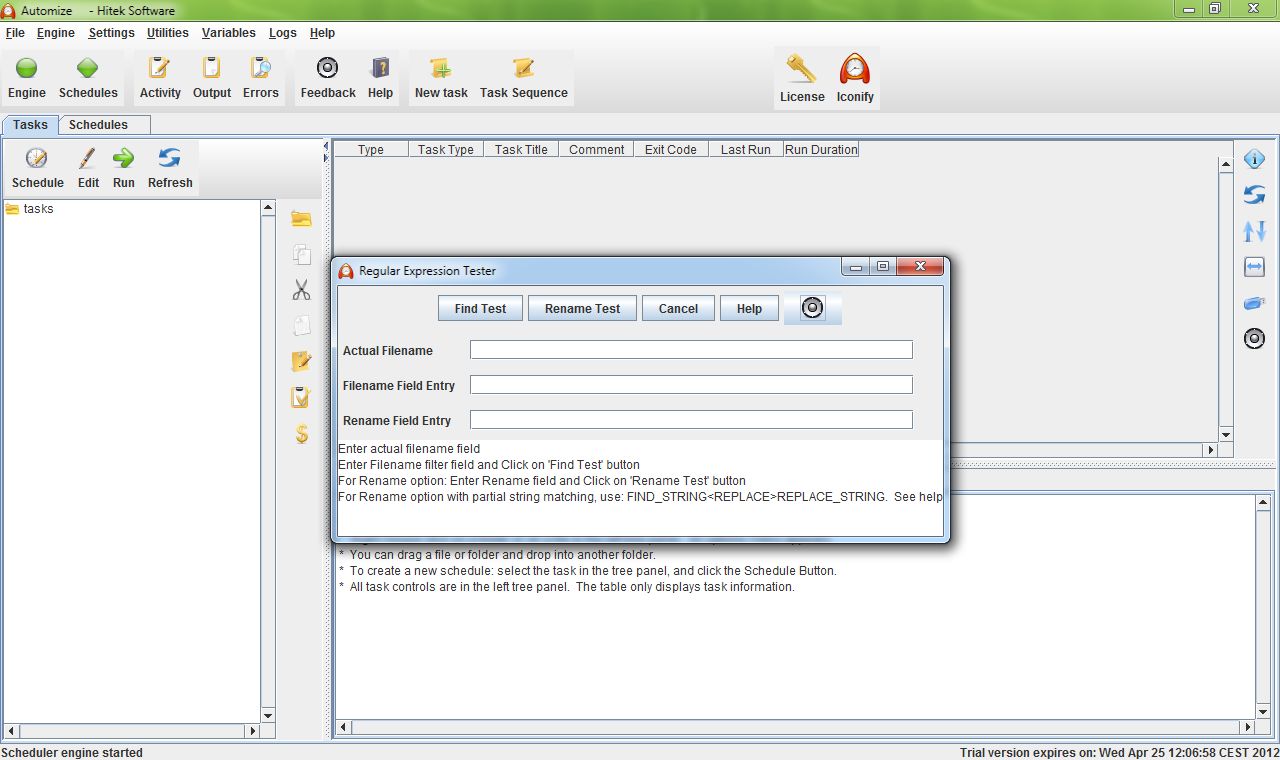Click the up-down sort arrows icon
Screen dimensions: 1280x760
1254,231
